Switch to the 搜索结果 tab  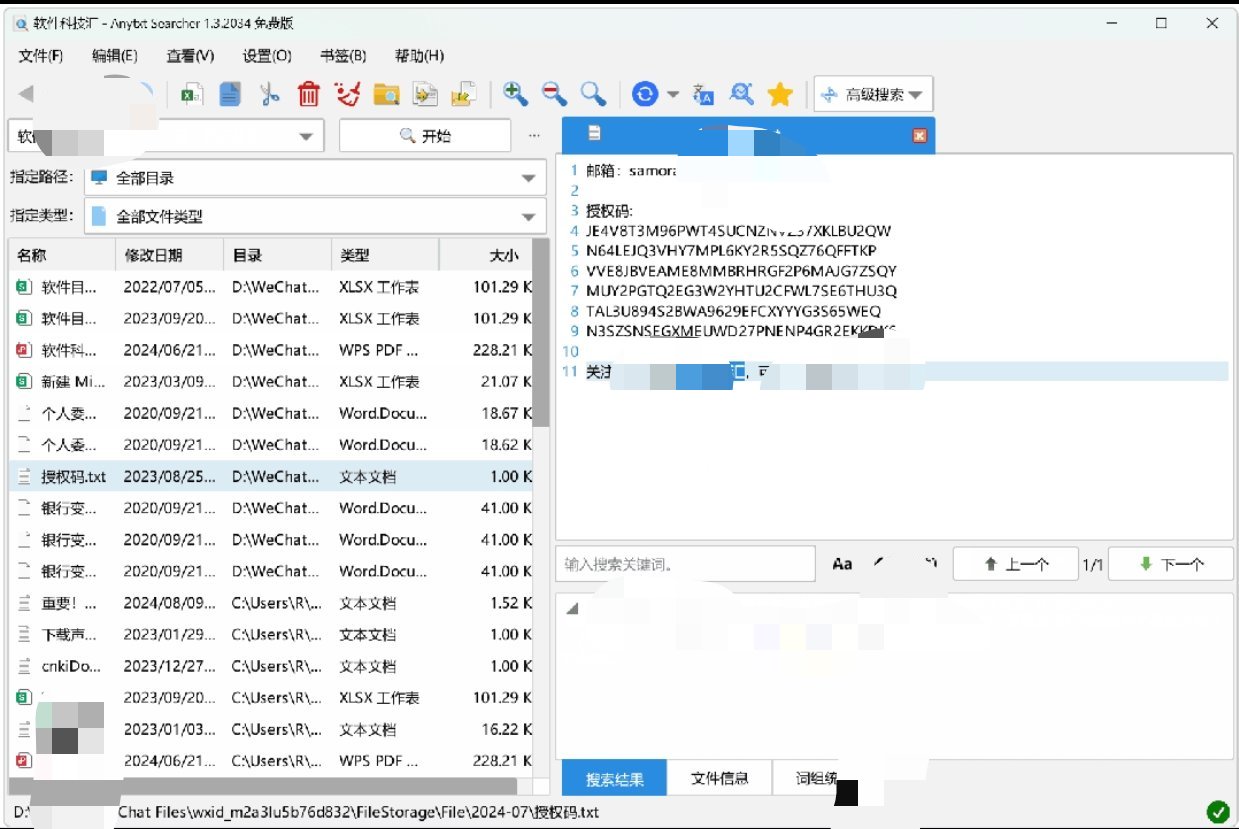point(615,779)
